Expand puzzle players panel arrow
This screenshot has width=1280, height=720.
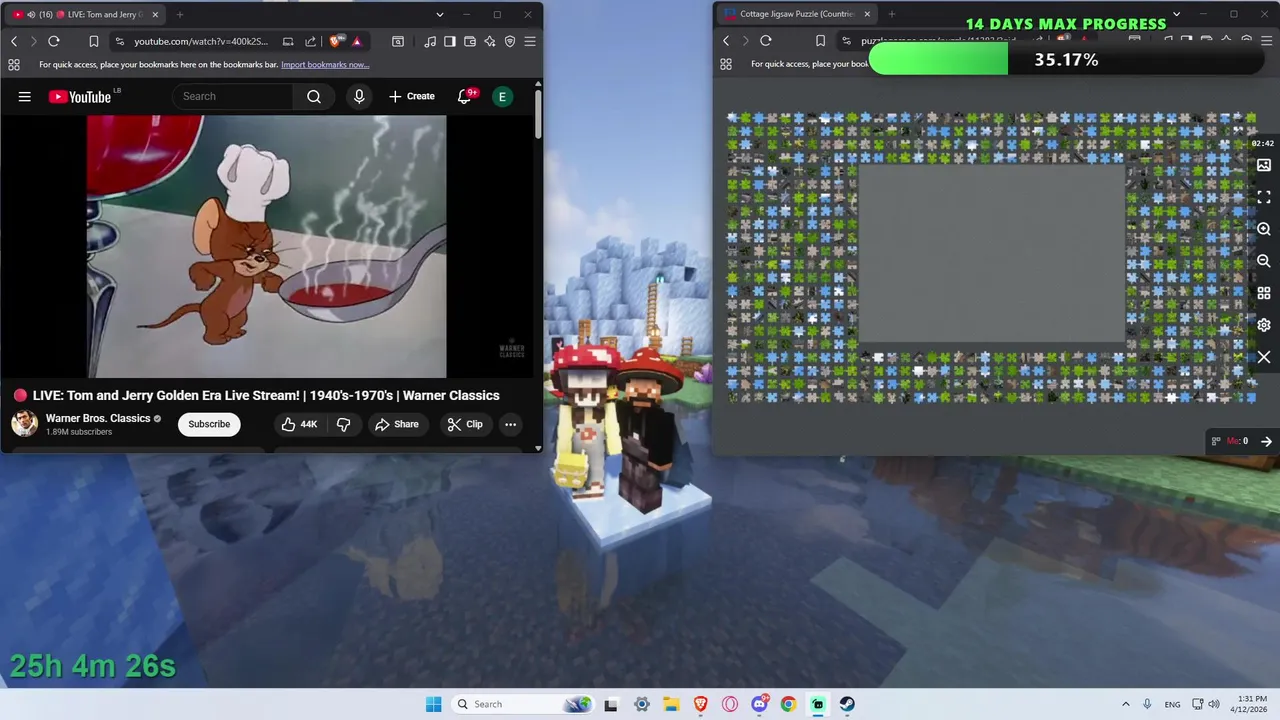1266,441
